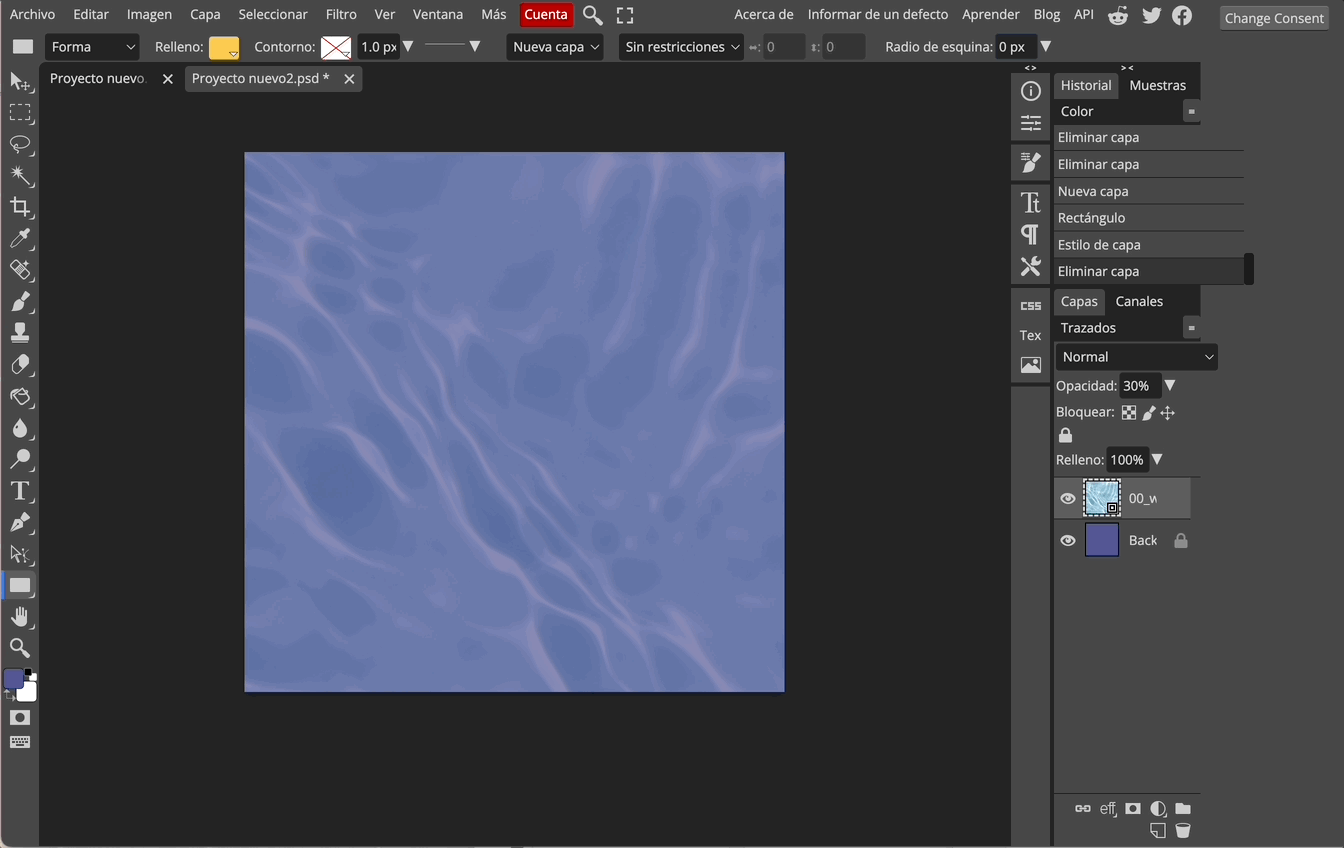Viewport: 1344px width, 848px height.
Task: Toggle fullscreen mode icon
Action: (x=625, y=15)
